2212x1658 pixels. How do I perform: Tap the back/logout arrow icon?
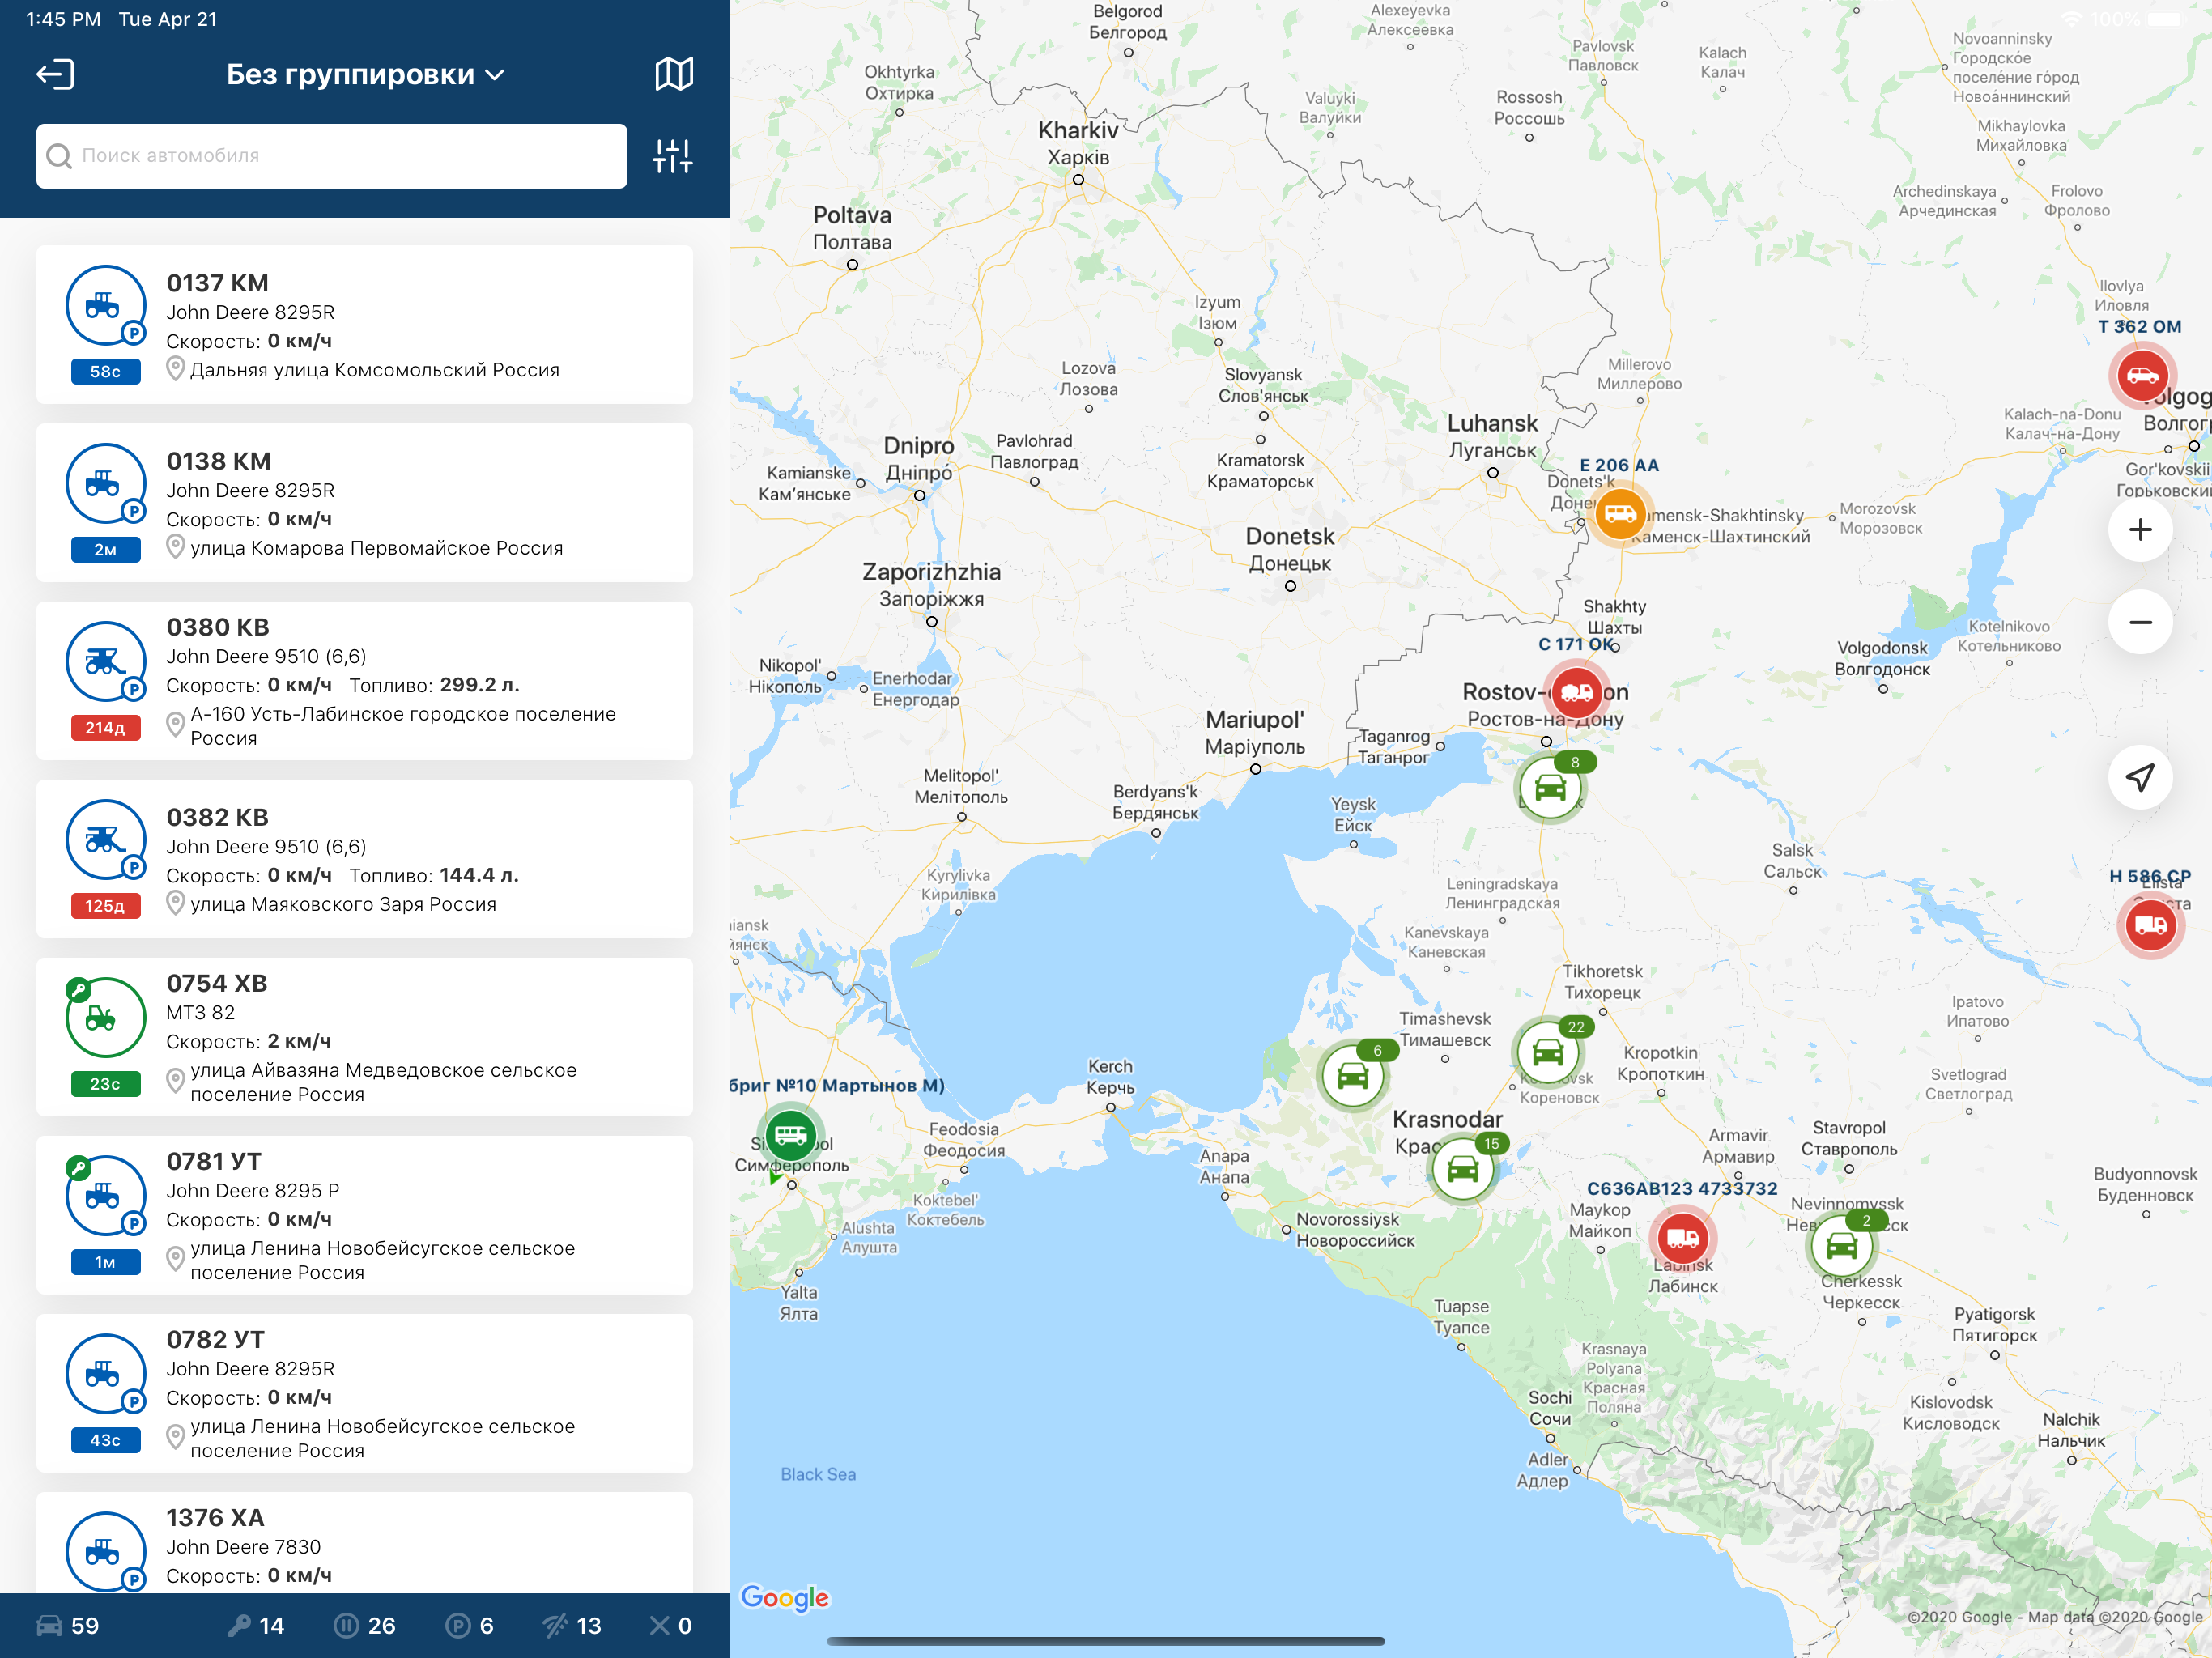55,74
